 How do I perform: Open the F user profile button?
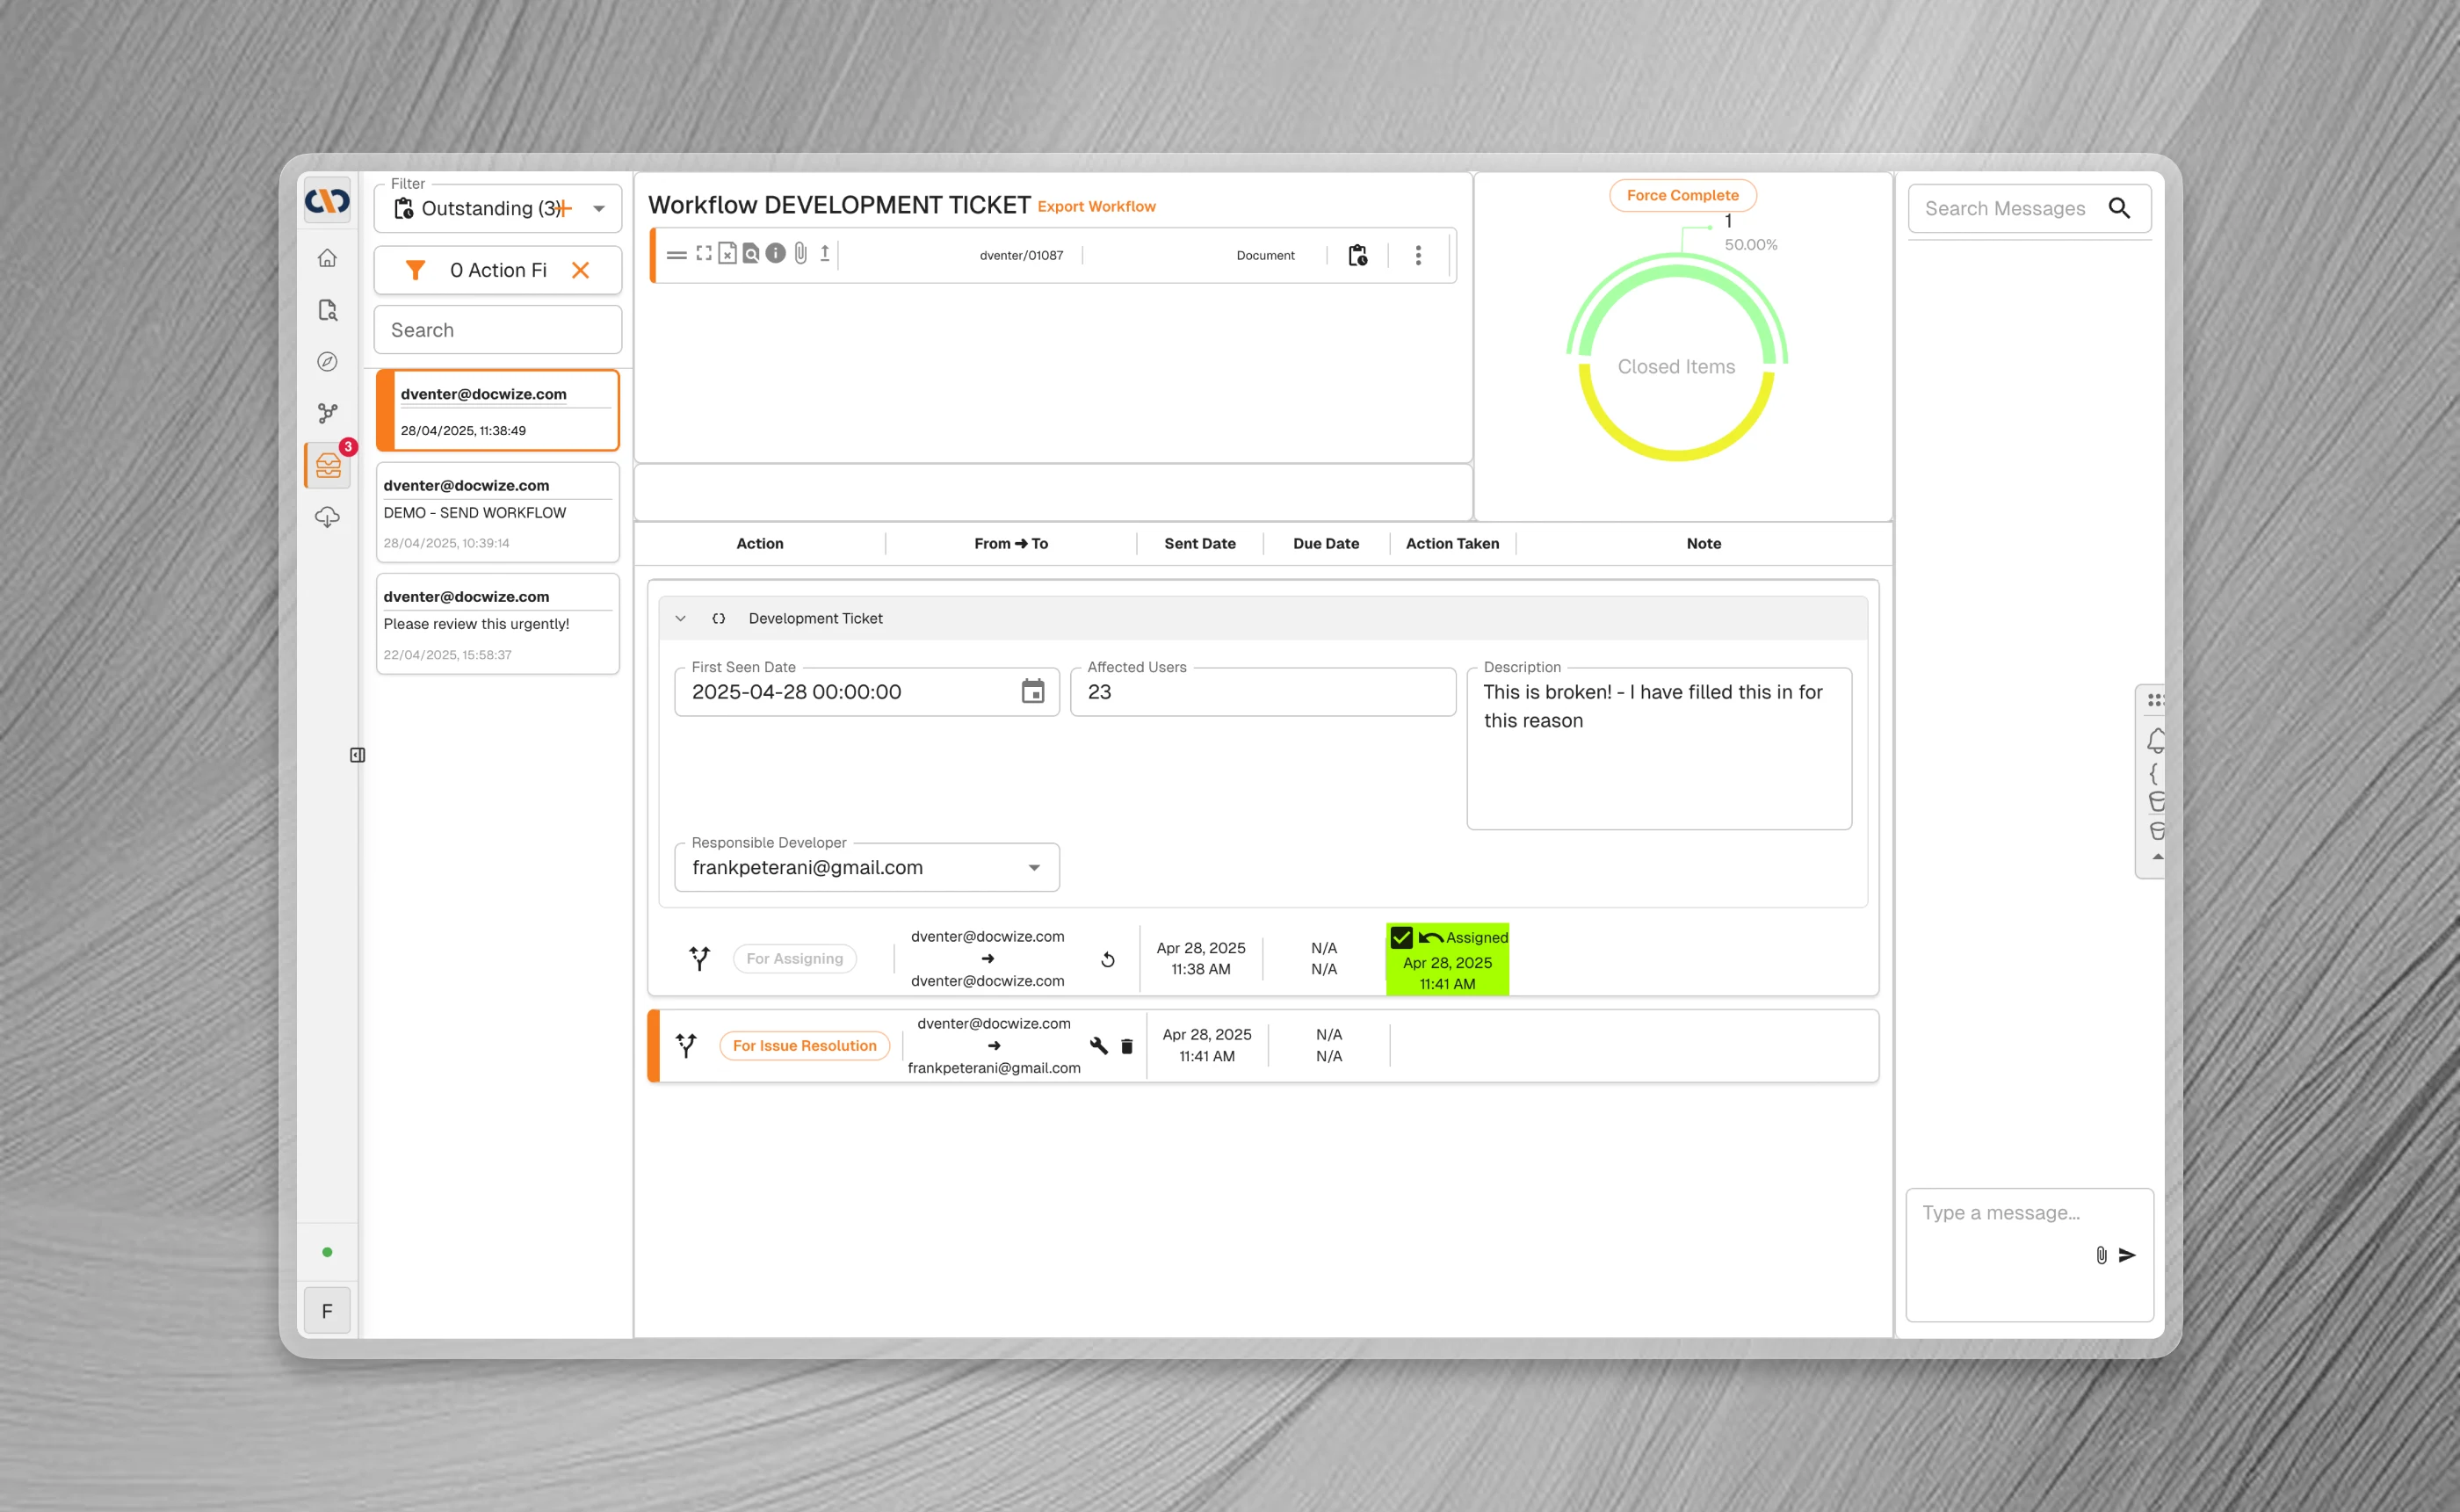pyautogui.click(x=327, y=1311)
